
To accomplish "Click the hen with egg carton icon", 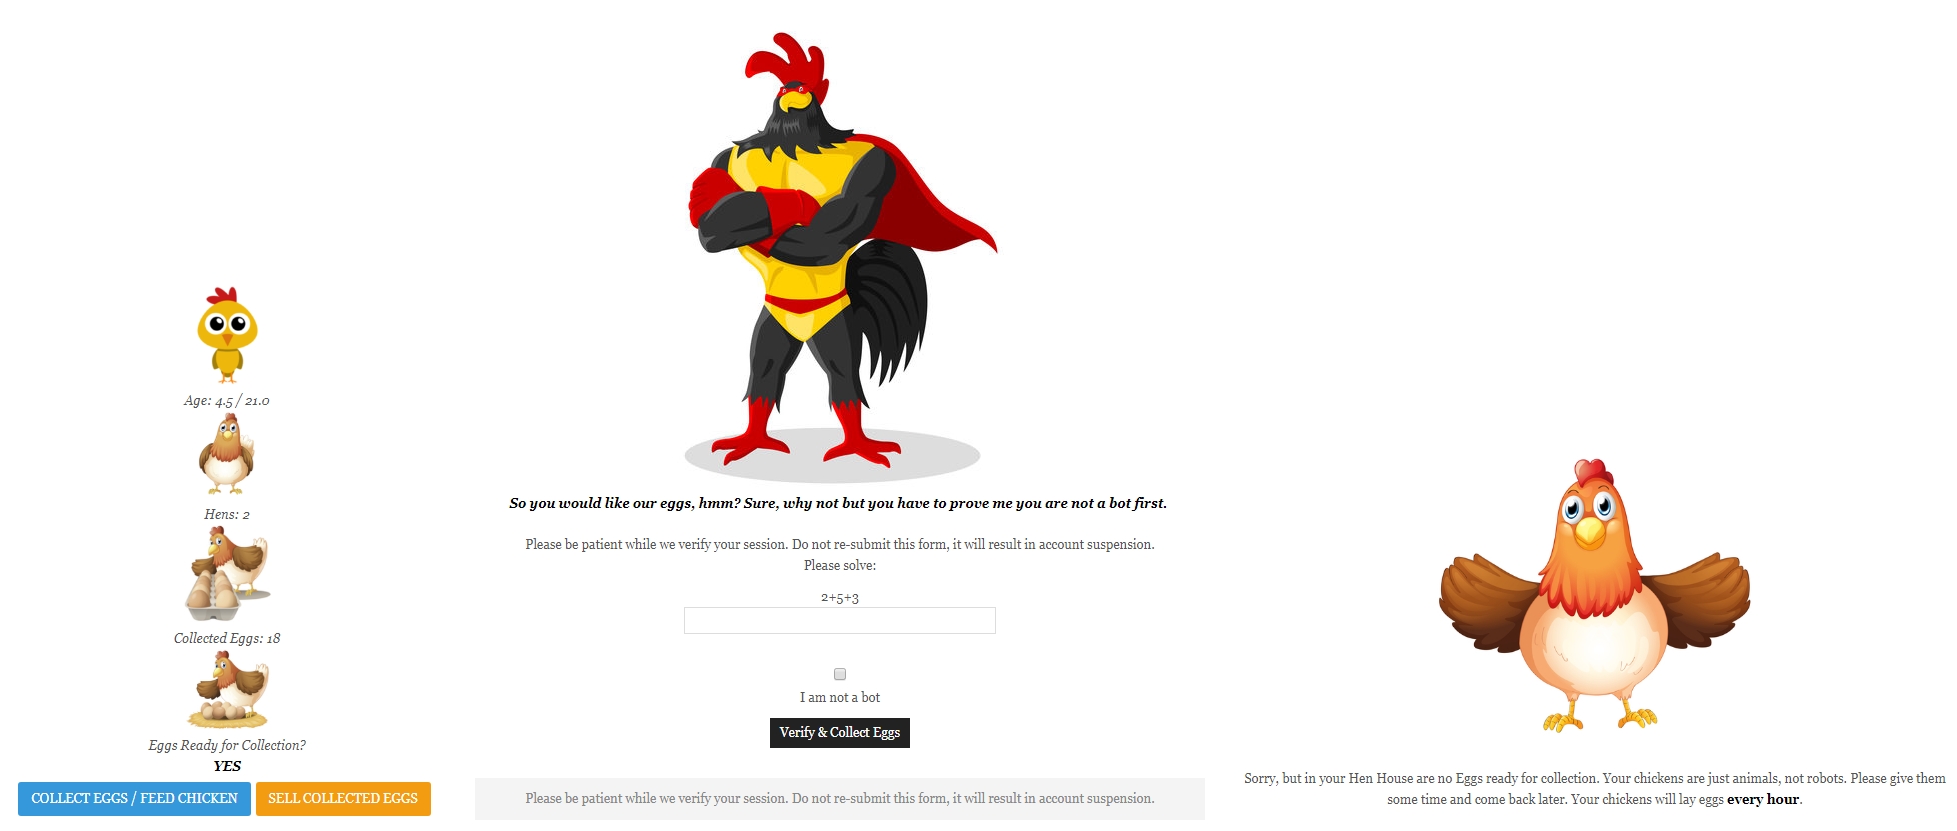I will pyautogui.click(x=227, y=574).
